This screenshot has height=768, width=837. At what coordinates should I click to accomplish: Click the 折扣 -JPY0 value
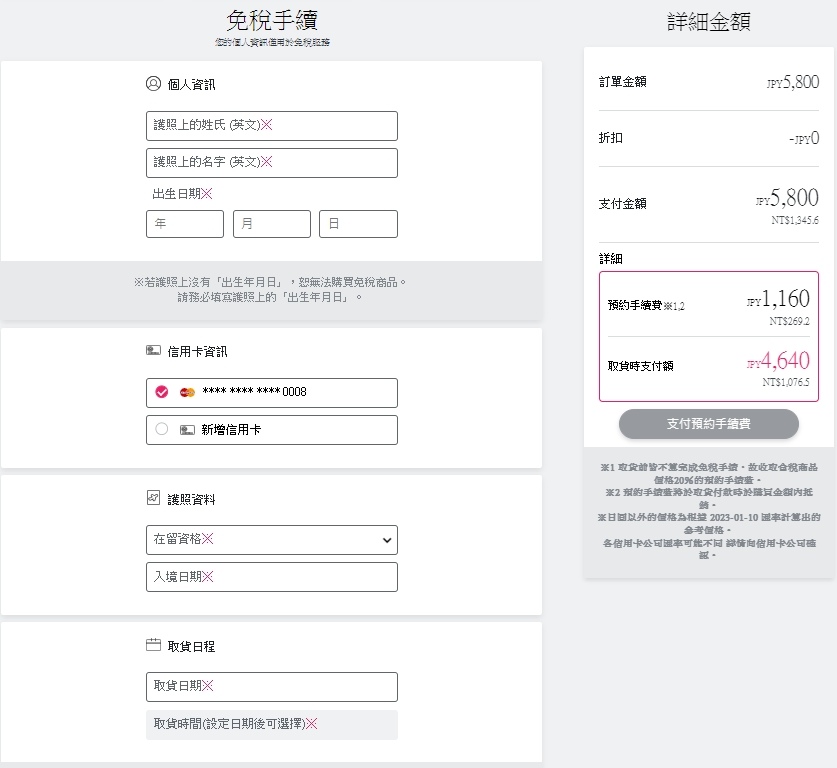pyautogui.click(x=804, y=138)
